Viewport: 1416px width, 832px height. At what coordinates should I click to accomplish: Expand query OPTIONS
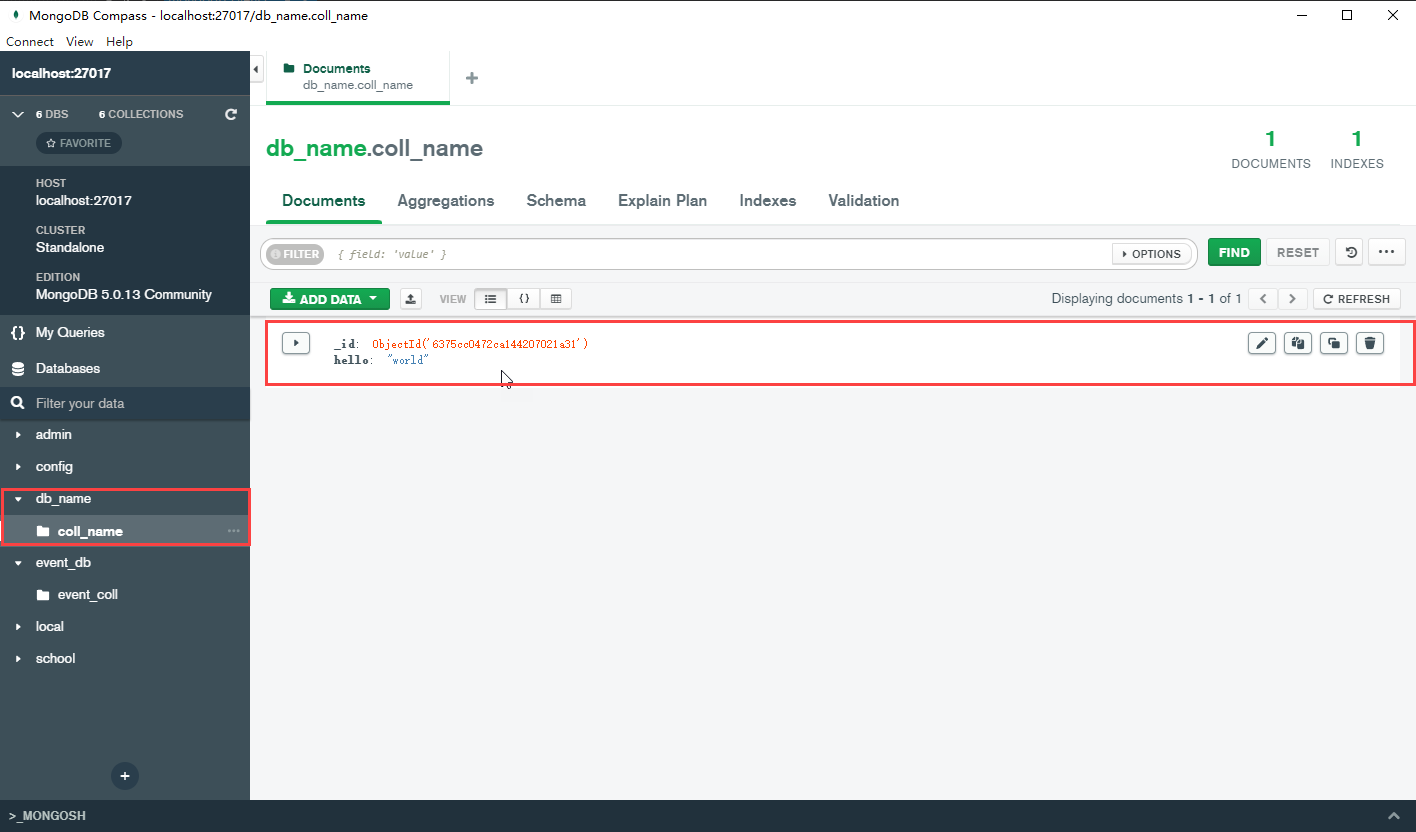coord(1152,254)
